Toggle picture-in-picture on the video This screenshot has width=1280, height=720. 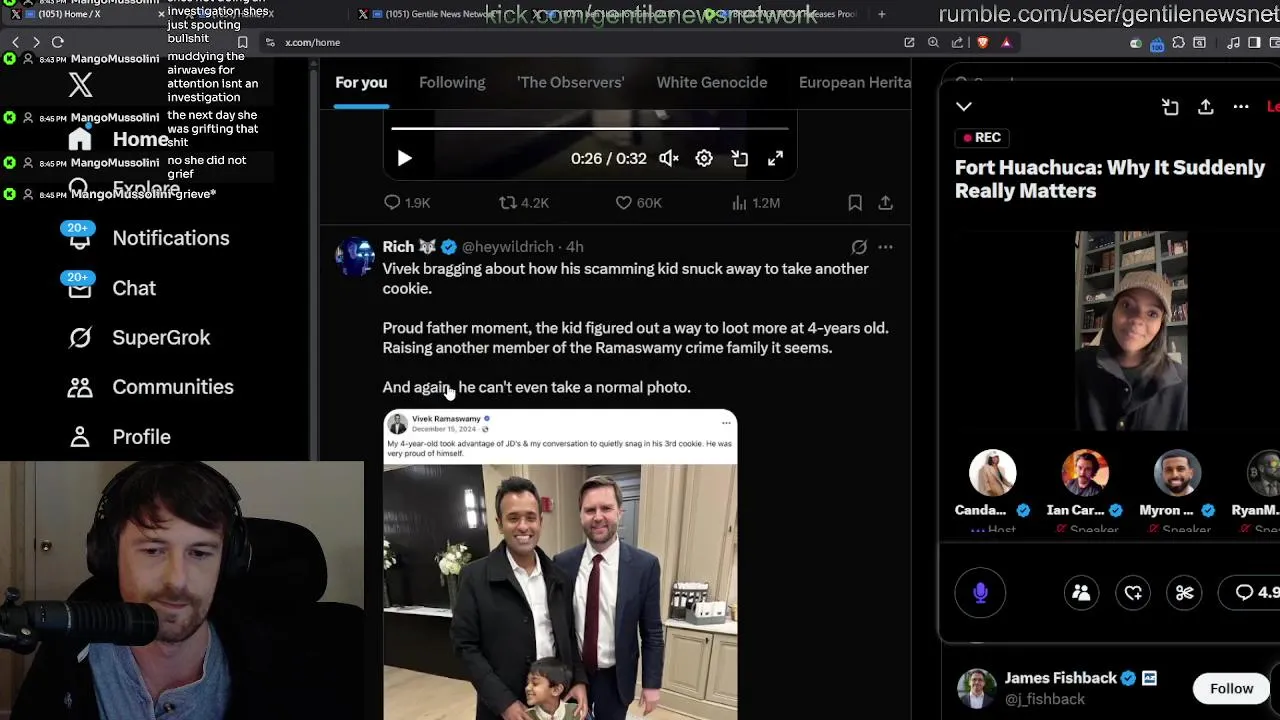coord(740,158)
